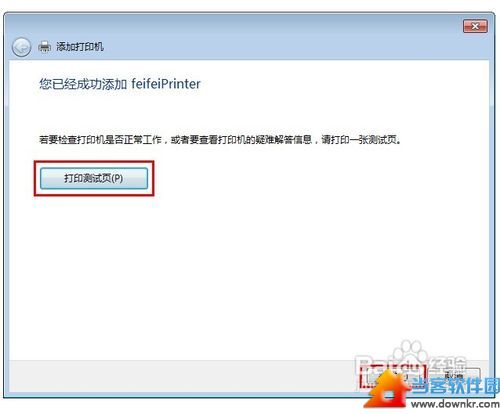Click the Baidu paw print watermark
Image resolution: width=500 pixels, height=414 pixels.
(409, 353)
